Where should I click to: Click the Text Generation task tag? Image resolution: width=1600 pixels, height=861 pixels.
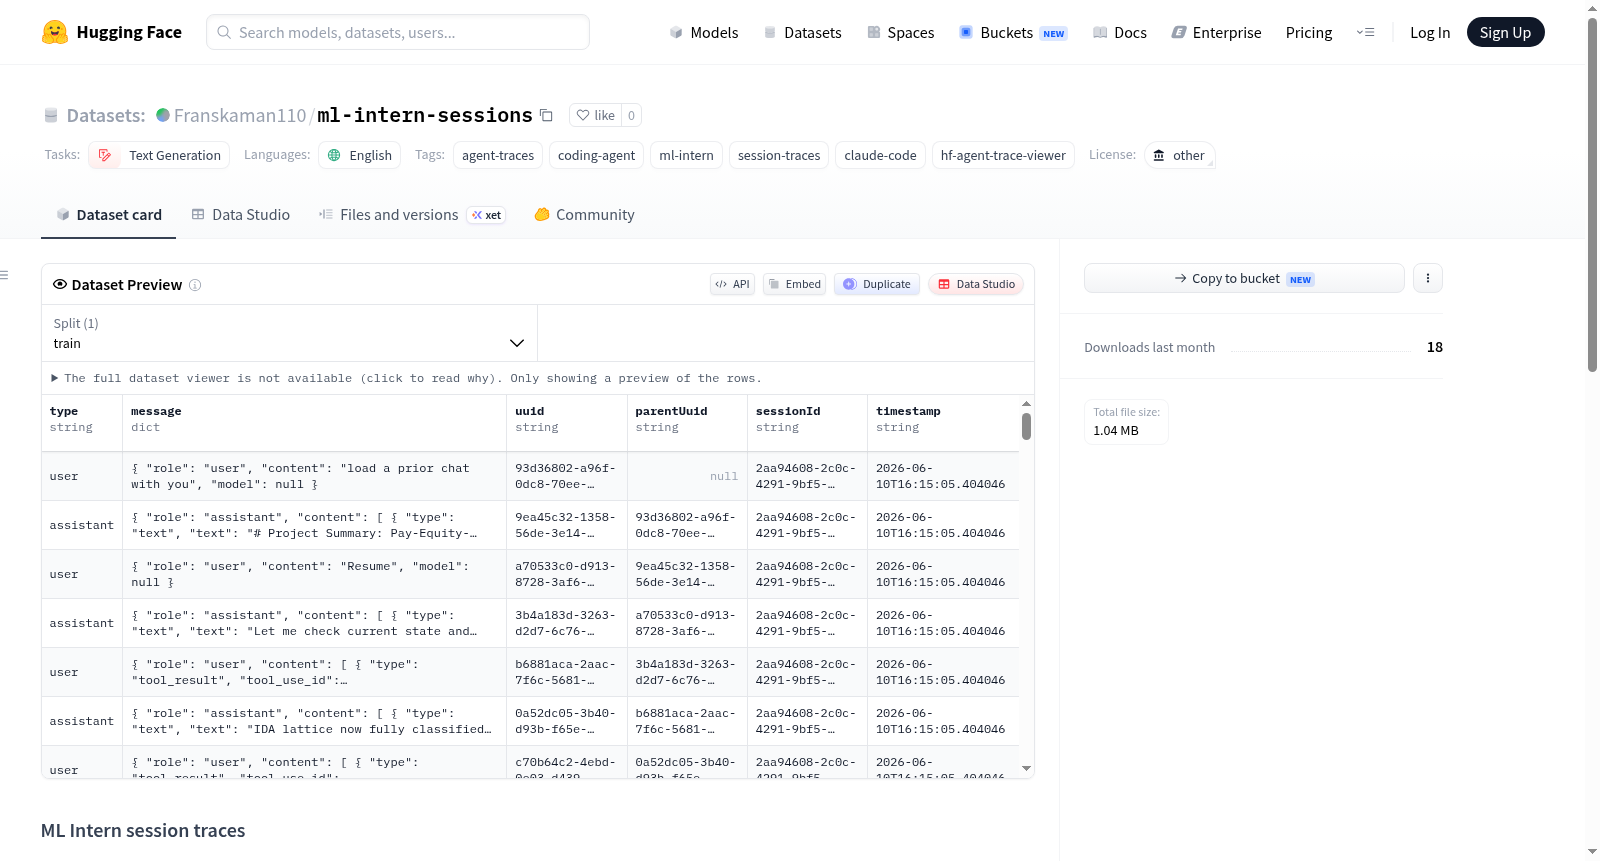(x=159, y=155)
